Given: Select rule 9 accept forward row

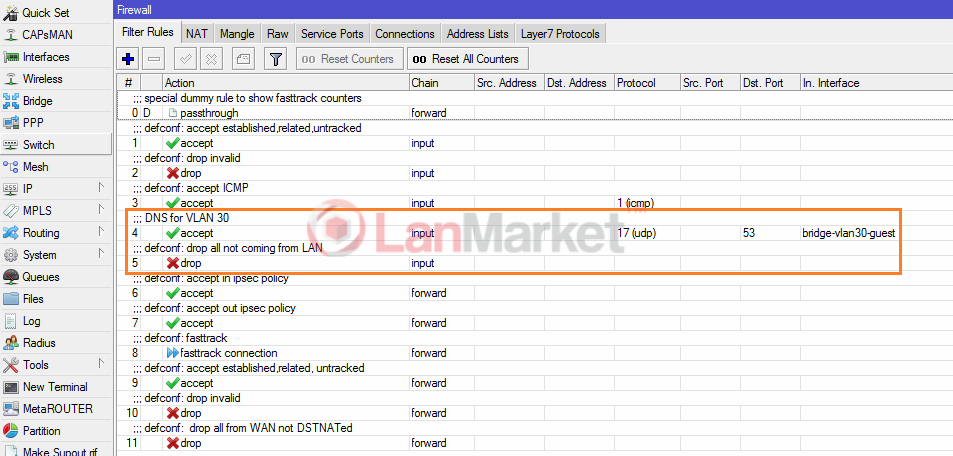Looking at the screenshot, I should click(x=535, y=383).
